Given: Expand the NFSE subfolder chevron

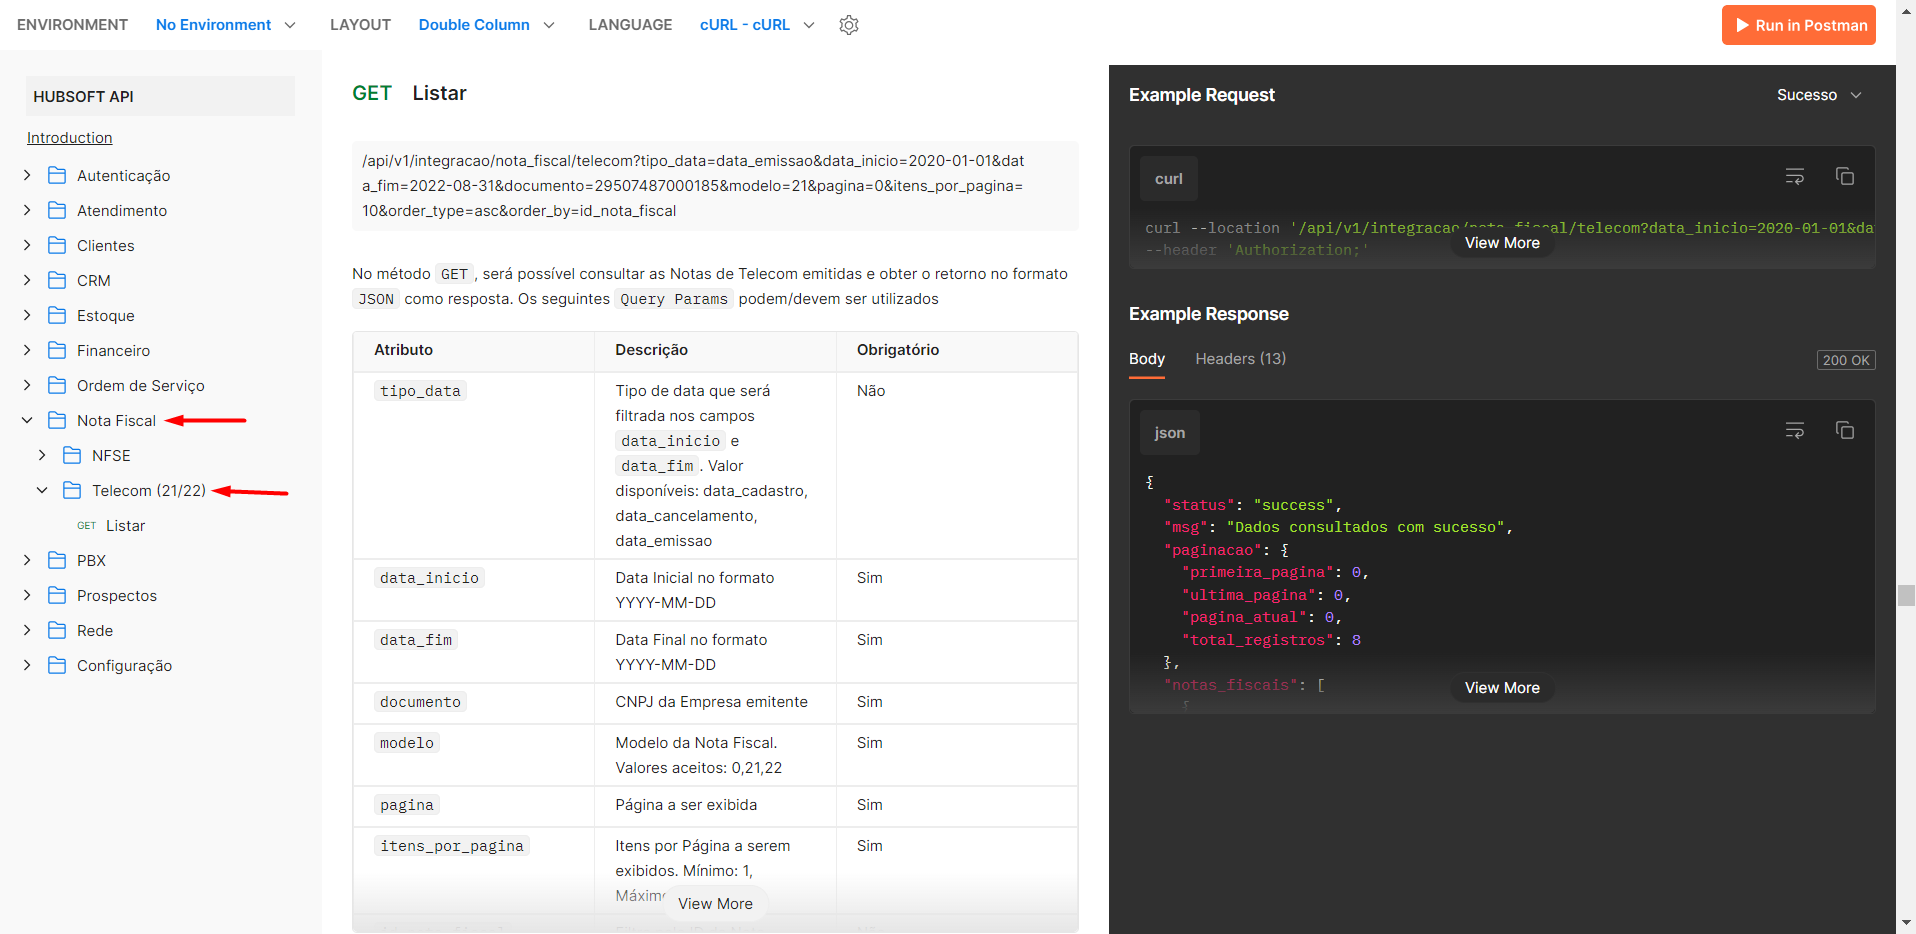Looking at the screenshot, I should tap(42, 455).
